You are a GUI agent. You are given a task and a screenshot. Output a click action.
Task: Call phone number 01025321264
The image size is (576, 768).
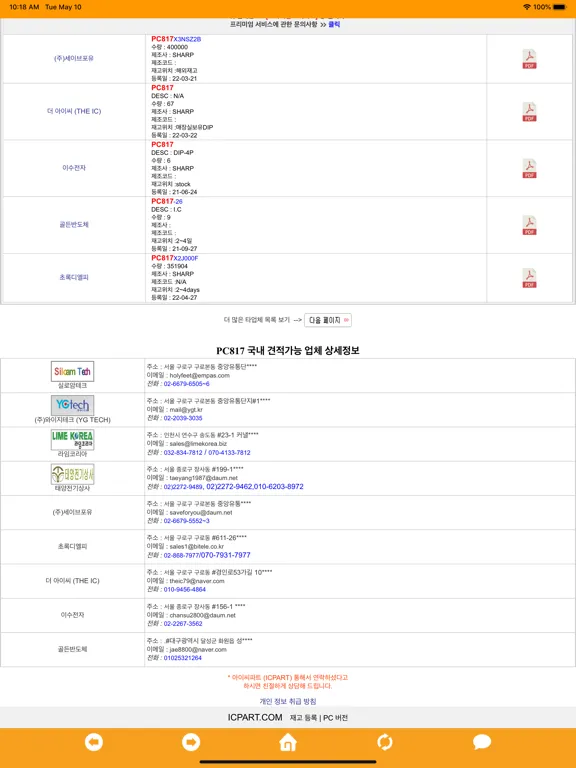pos(183,658)
